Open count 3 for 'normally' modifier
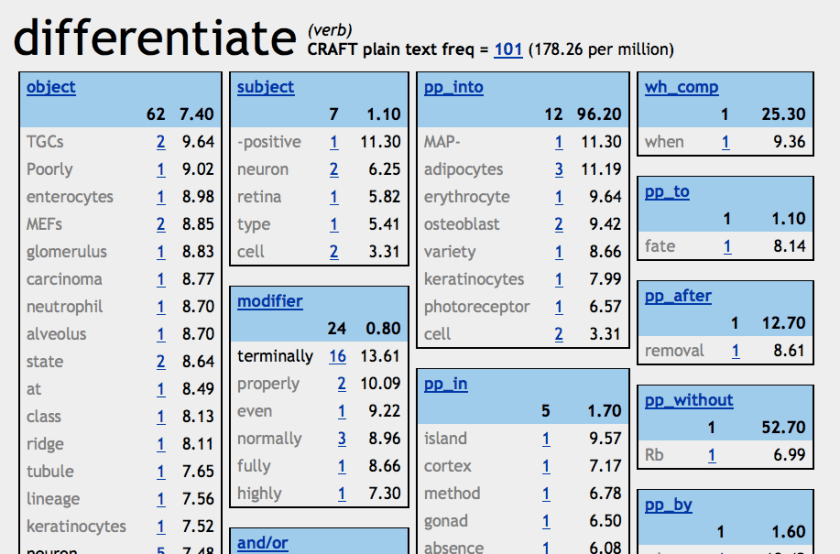 [341, 438]
